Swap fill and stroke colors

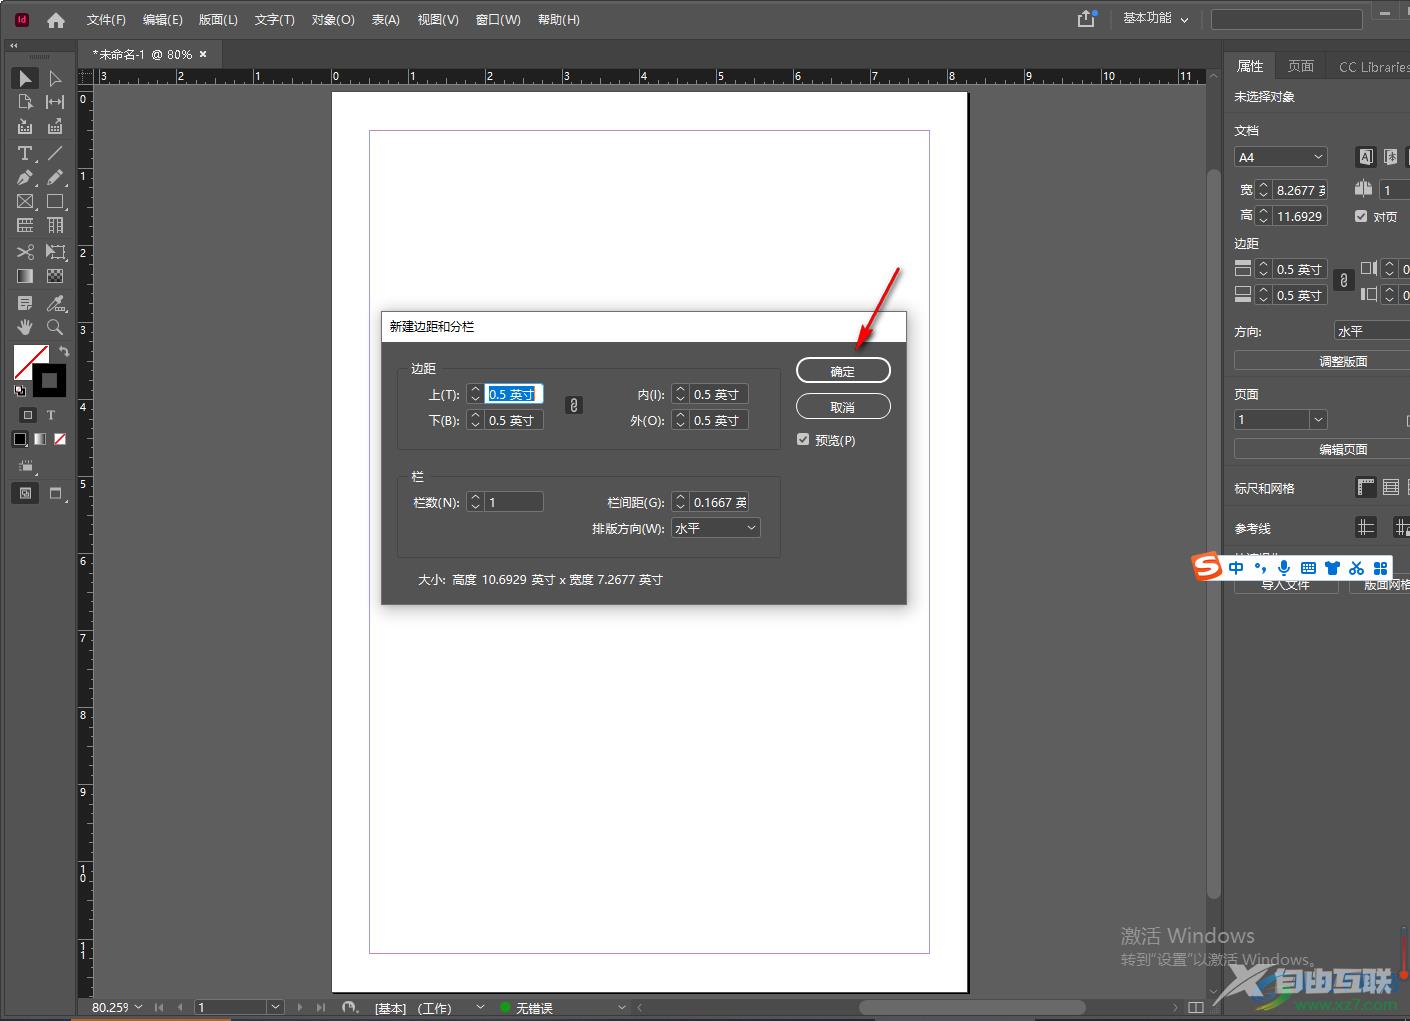64,352
